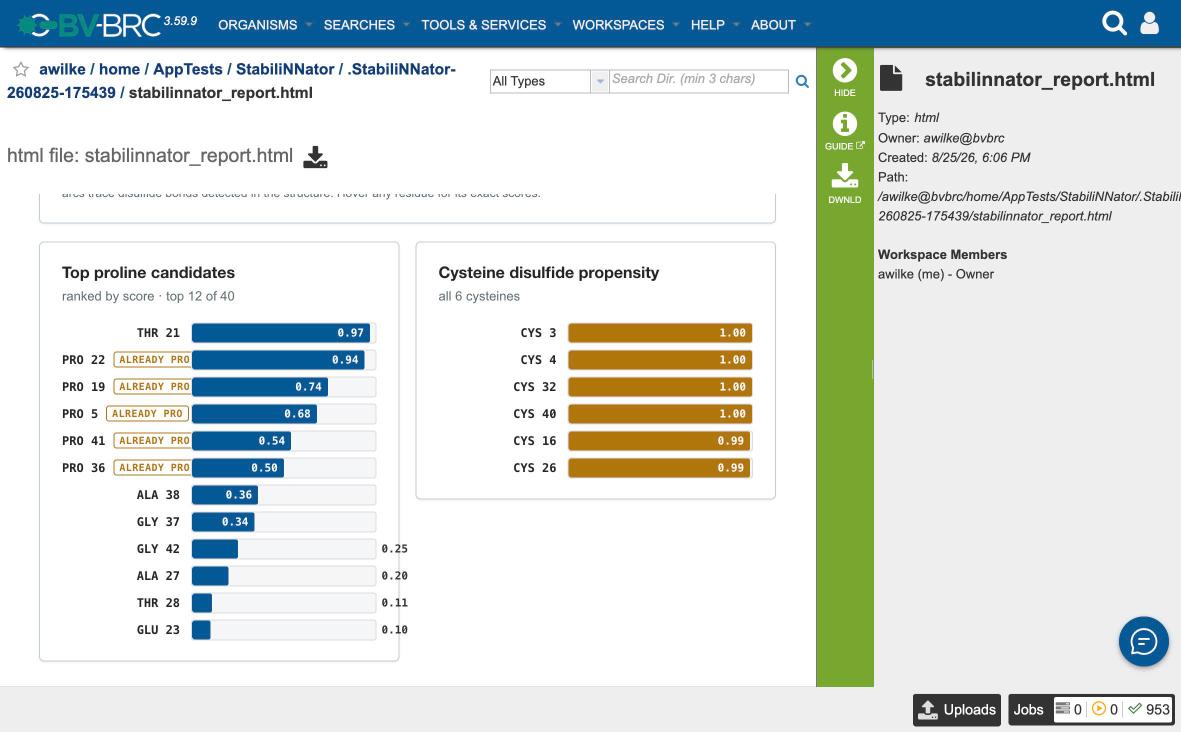Screen dimensions: 1181x732
Task: Click the PRO 5 score bar 0.68
Action: coord(255,414)
